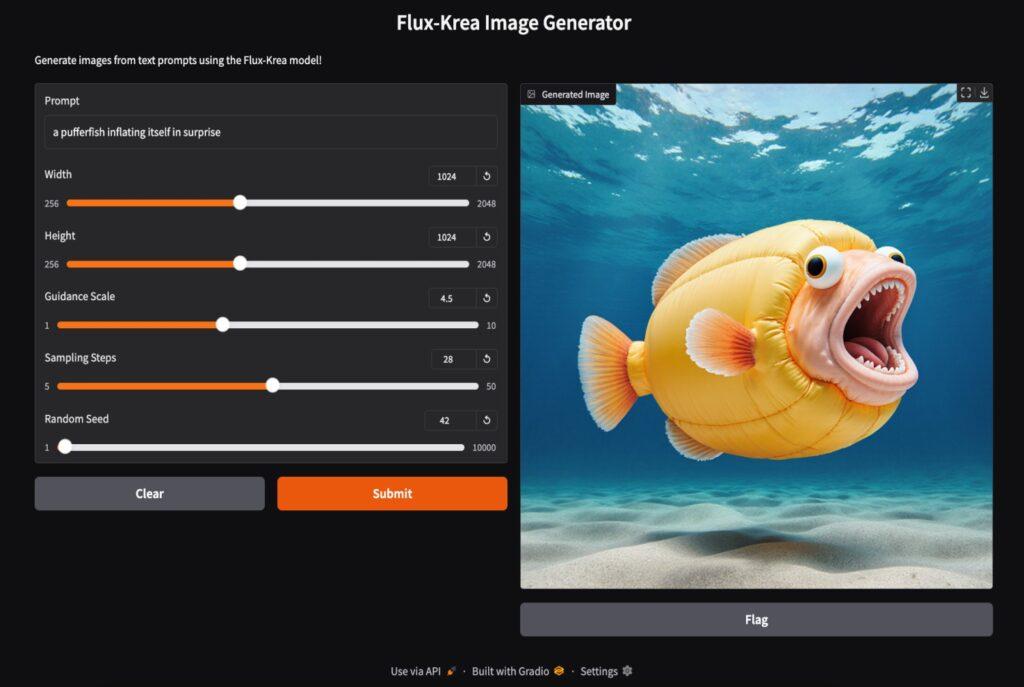
Task: Click the 'Generate images from text prompts' description
Action: coord(178,60)
